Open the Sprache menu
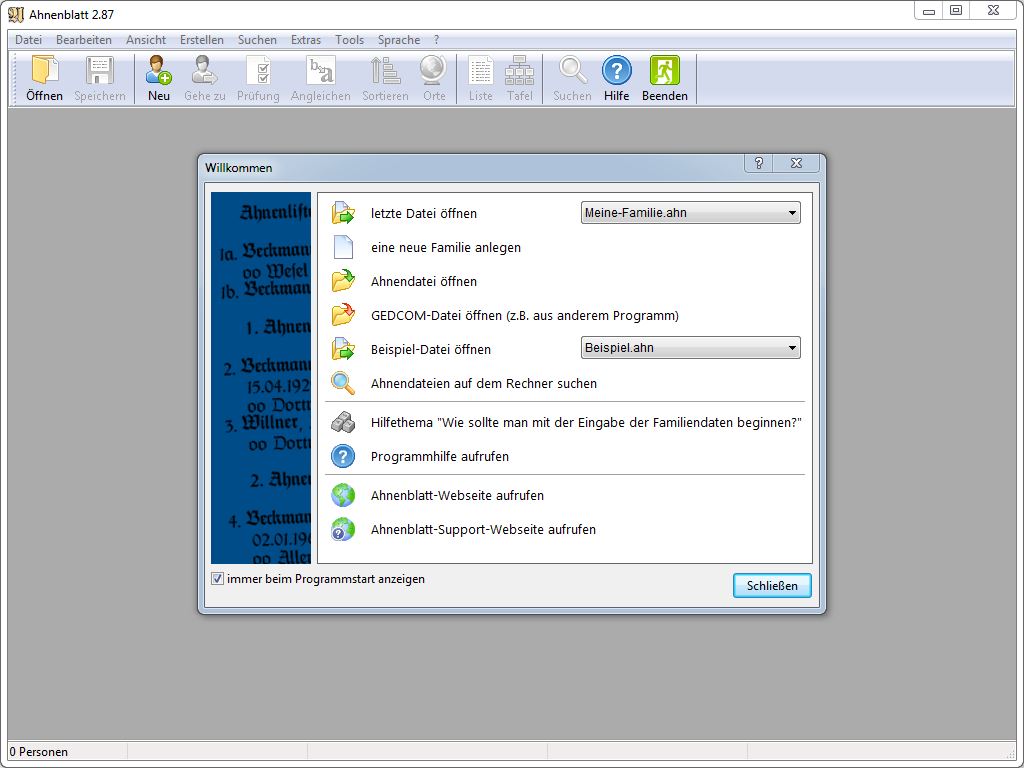 click(399, 40)
